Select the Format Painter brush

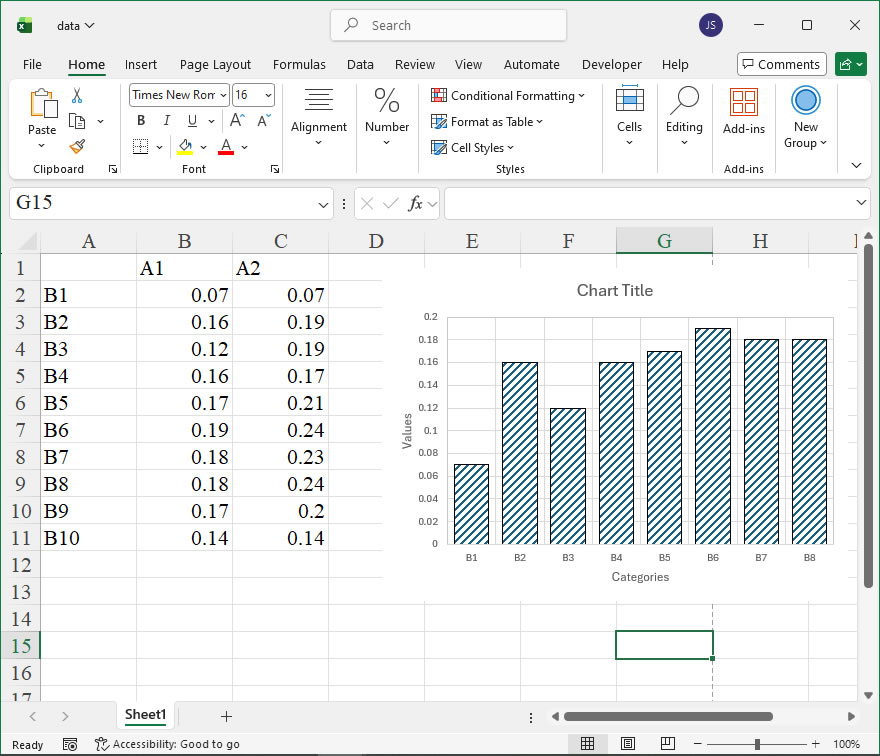[77, 146]
